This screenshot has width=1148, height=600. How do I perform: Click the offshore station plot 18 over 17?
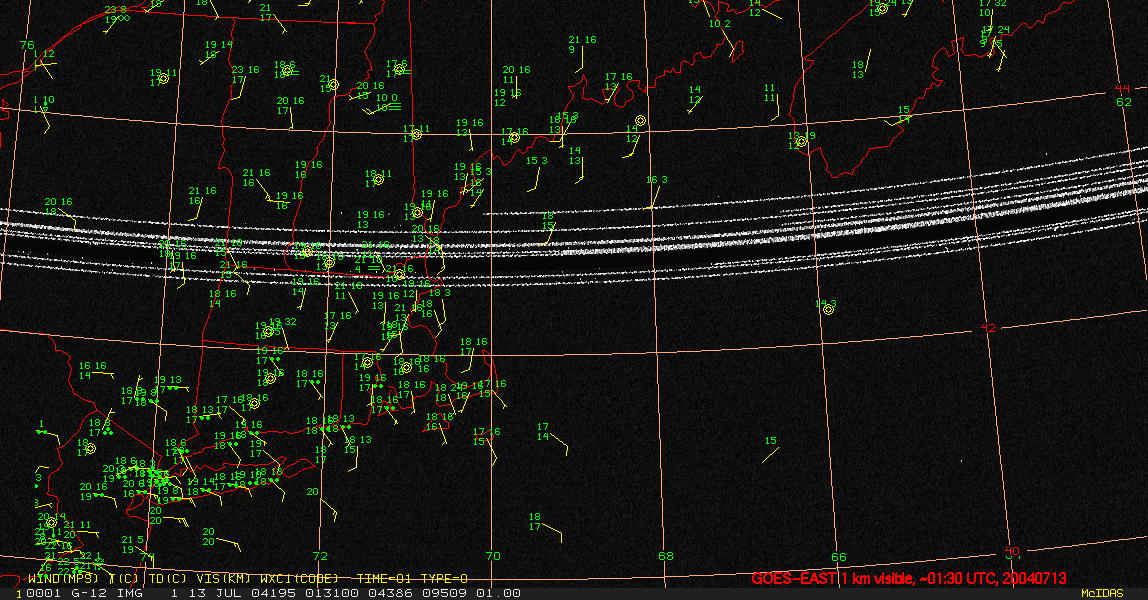click(x=534, y=522)
